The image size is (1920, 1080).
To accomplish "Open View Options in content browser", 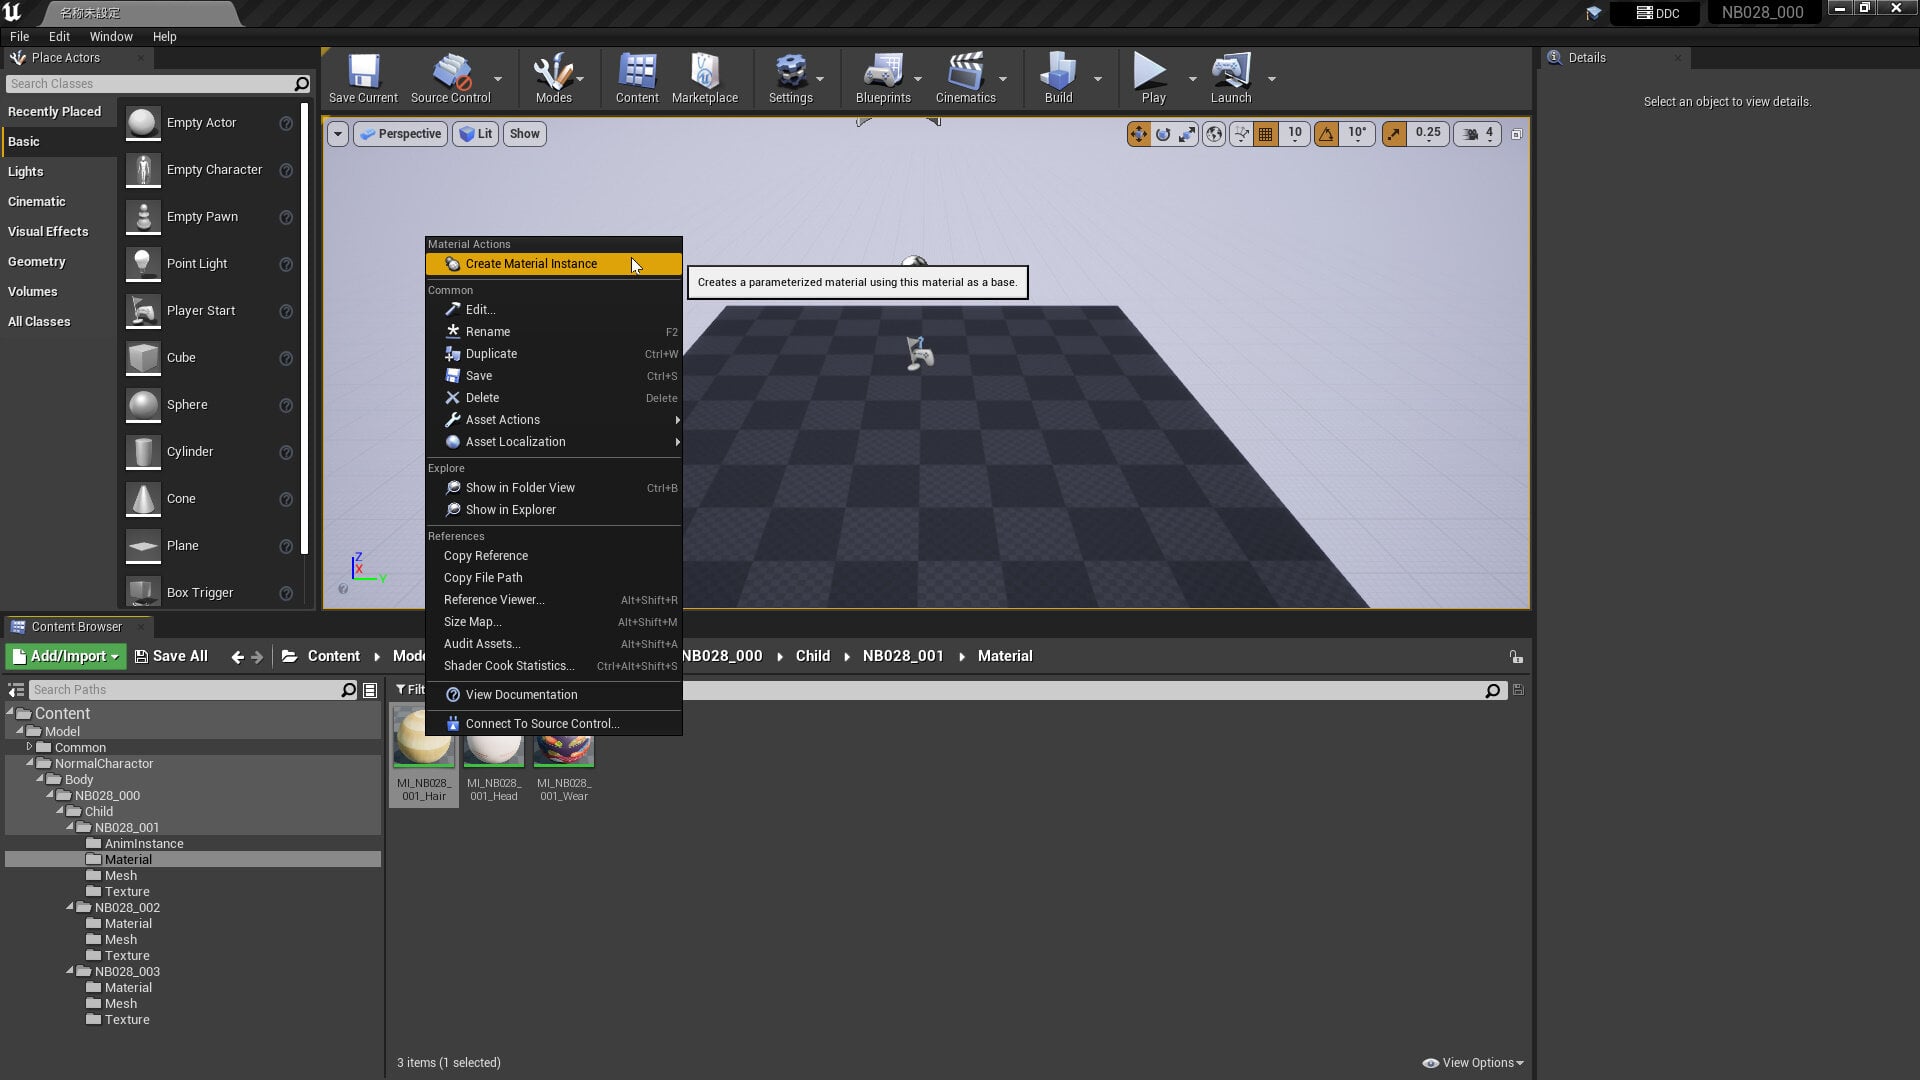I will (x=1473, y=1063).
